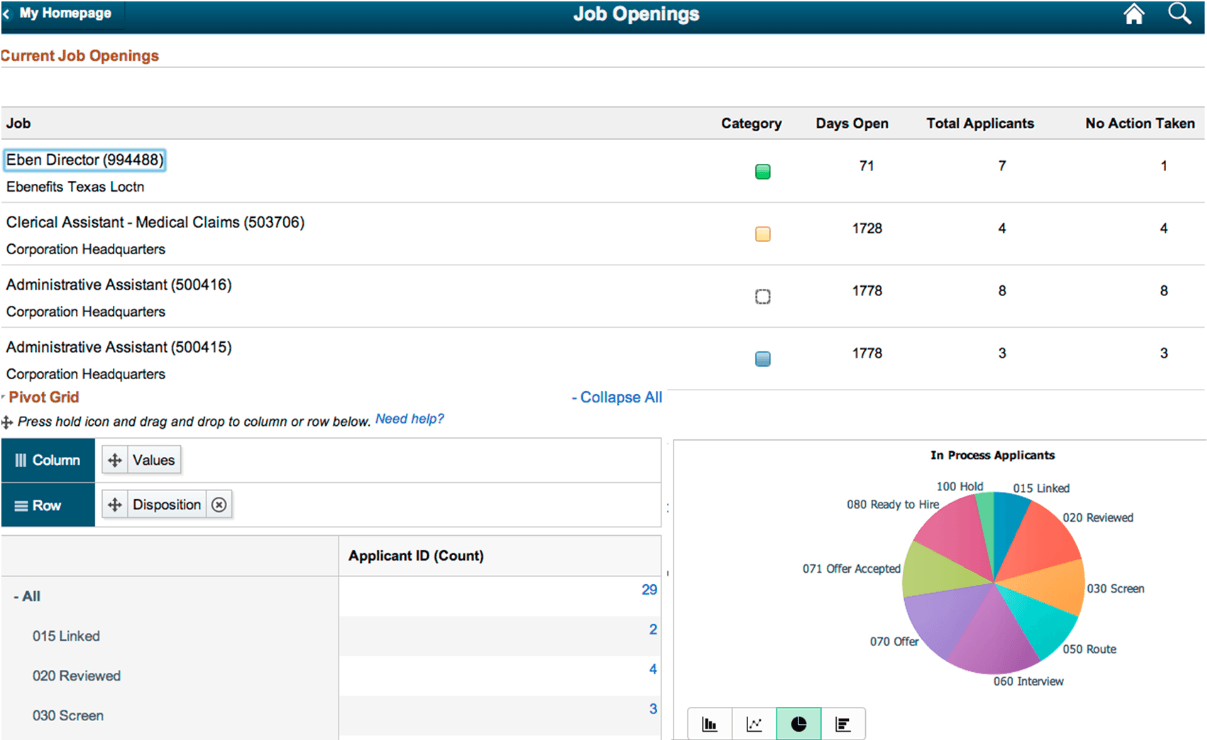Open the Home page icon
The height and width of the screenshot is (740, 1207).
(1133, 14)
